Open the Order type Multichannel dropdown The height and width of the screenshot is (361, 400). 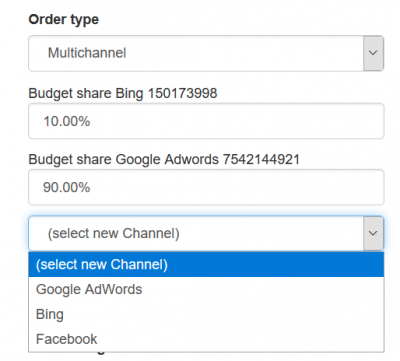tap(206, 53)
